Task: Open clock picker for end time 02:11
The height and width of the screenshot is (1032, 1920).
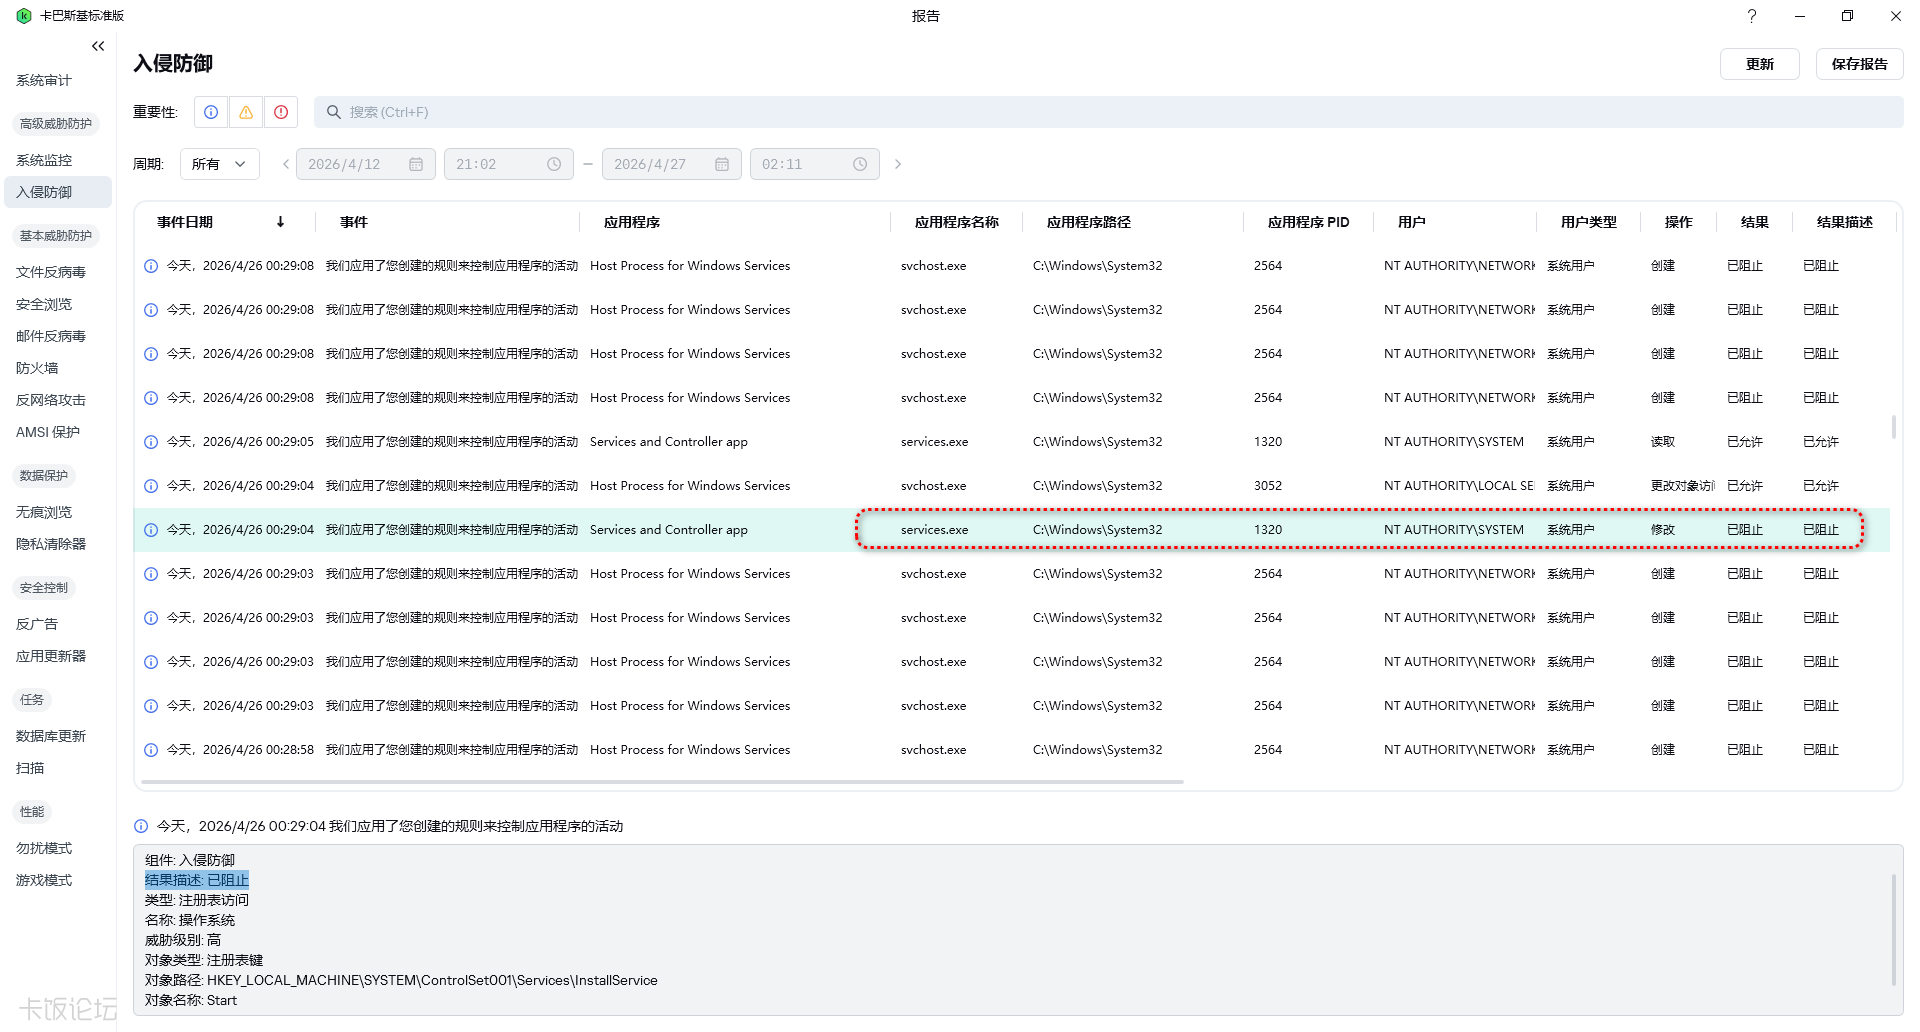Action: [x=860, y=164]
